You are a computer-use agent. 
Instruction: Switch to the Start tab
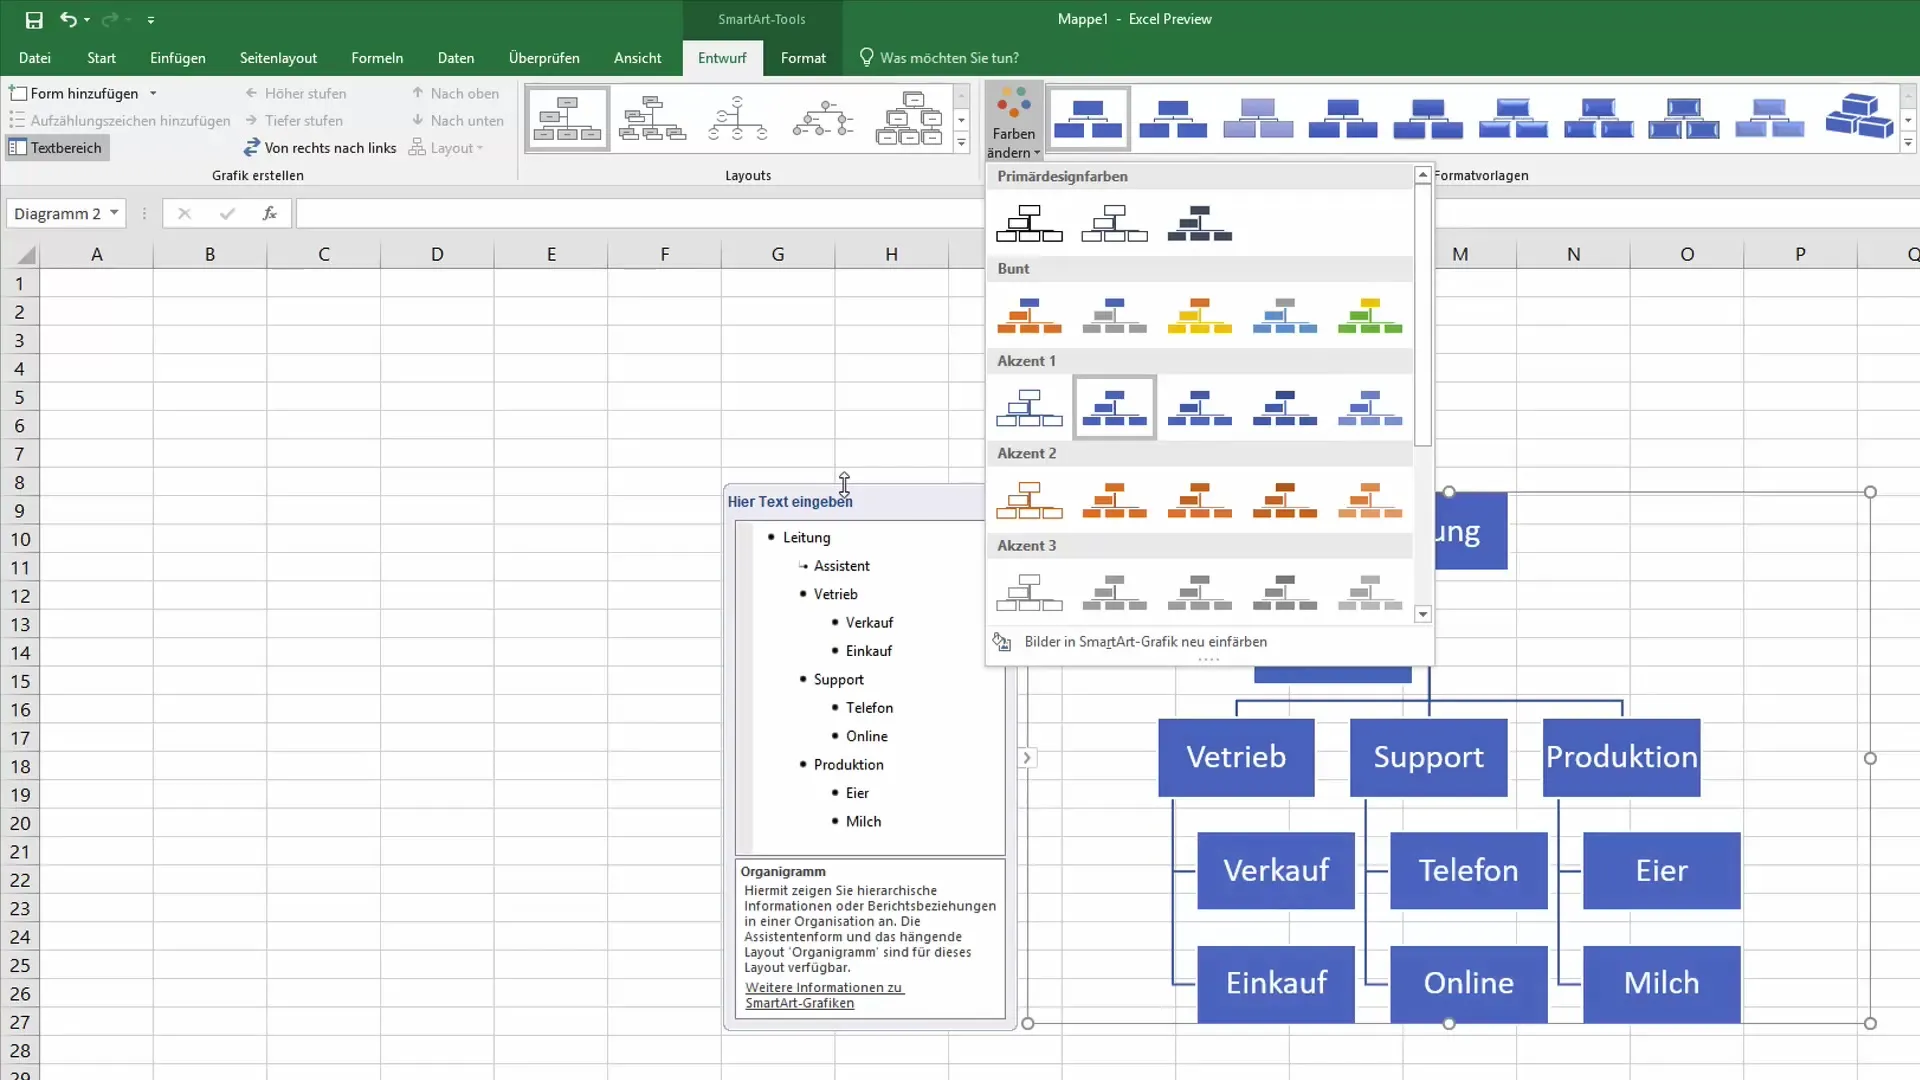[101, 58]
